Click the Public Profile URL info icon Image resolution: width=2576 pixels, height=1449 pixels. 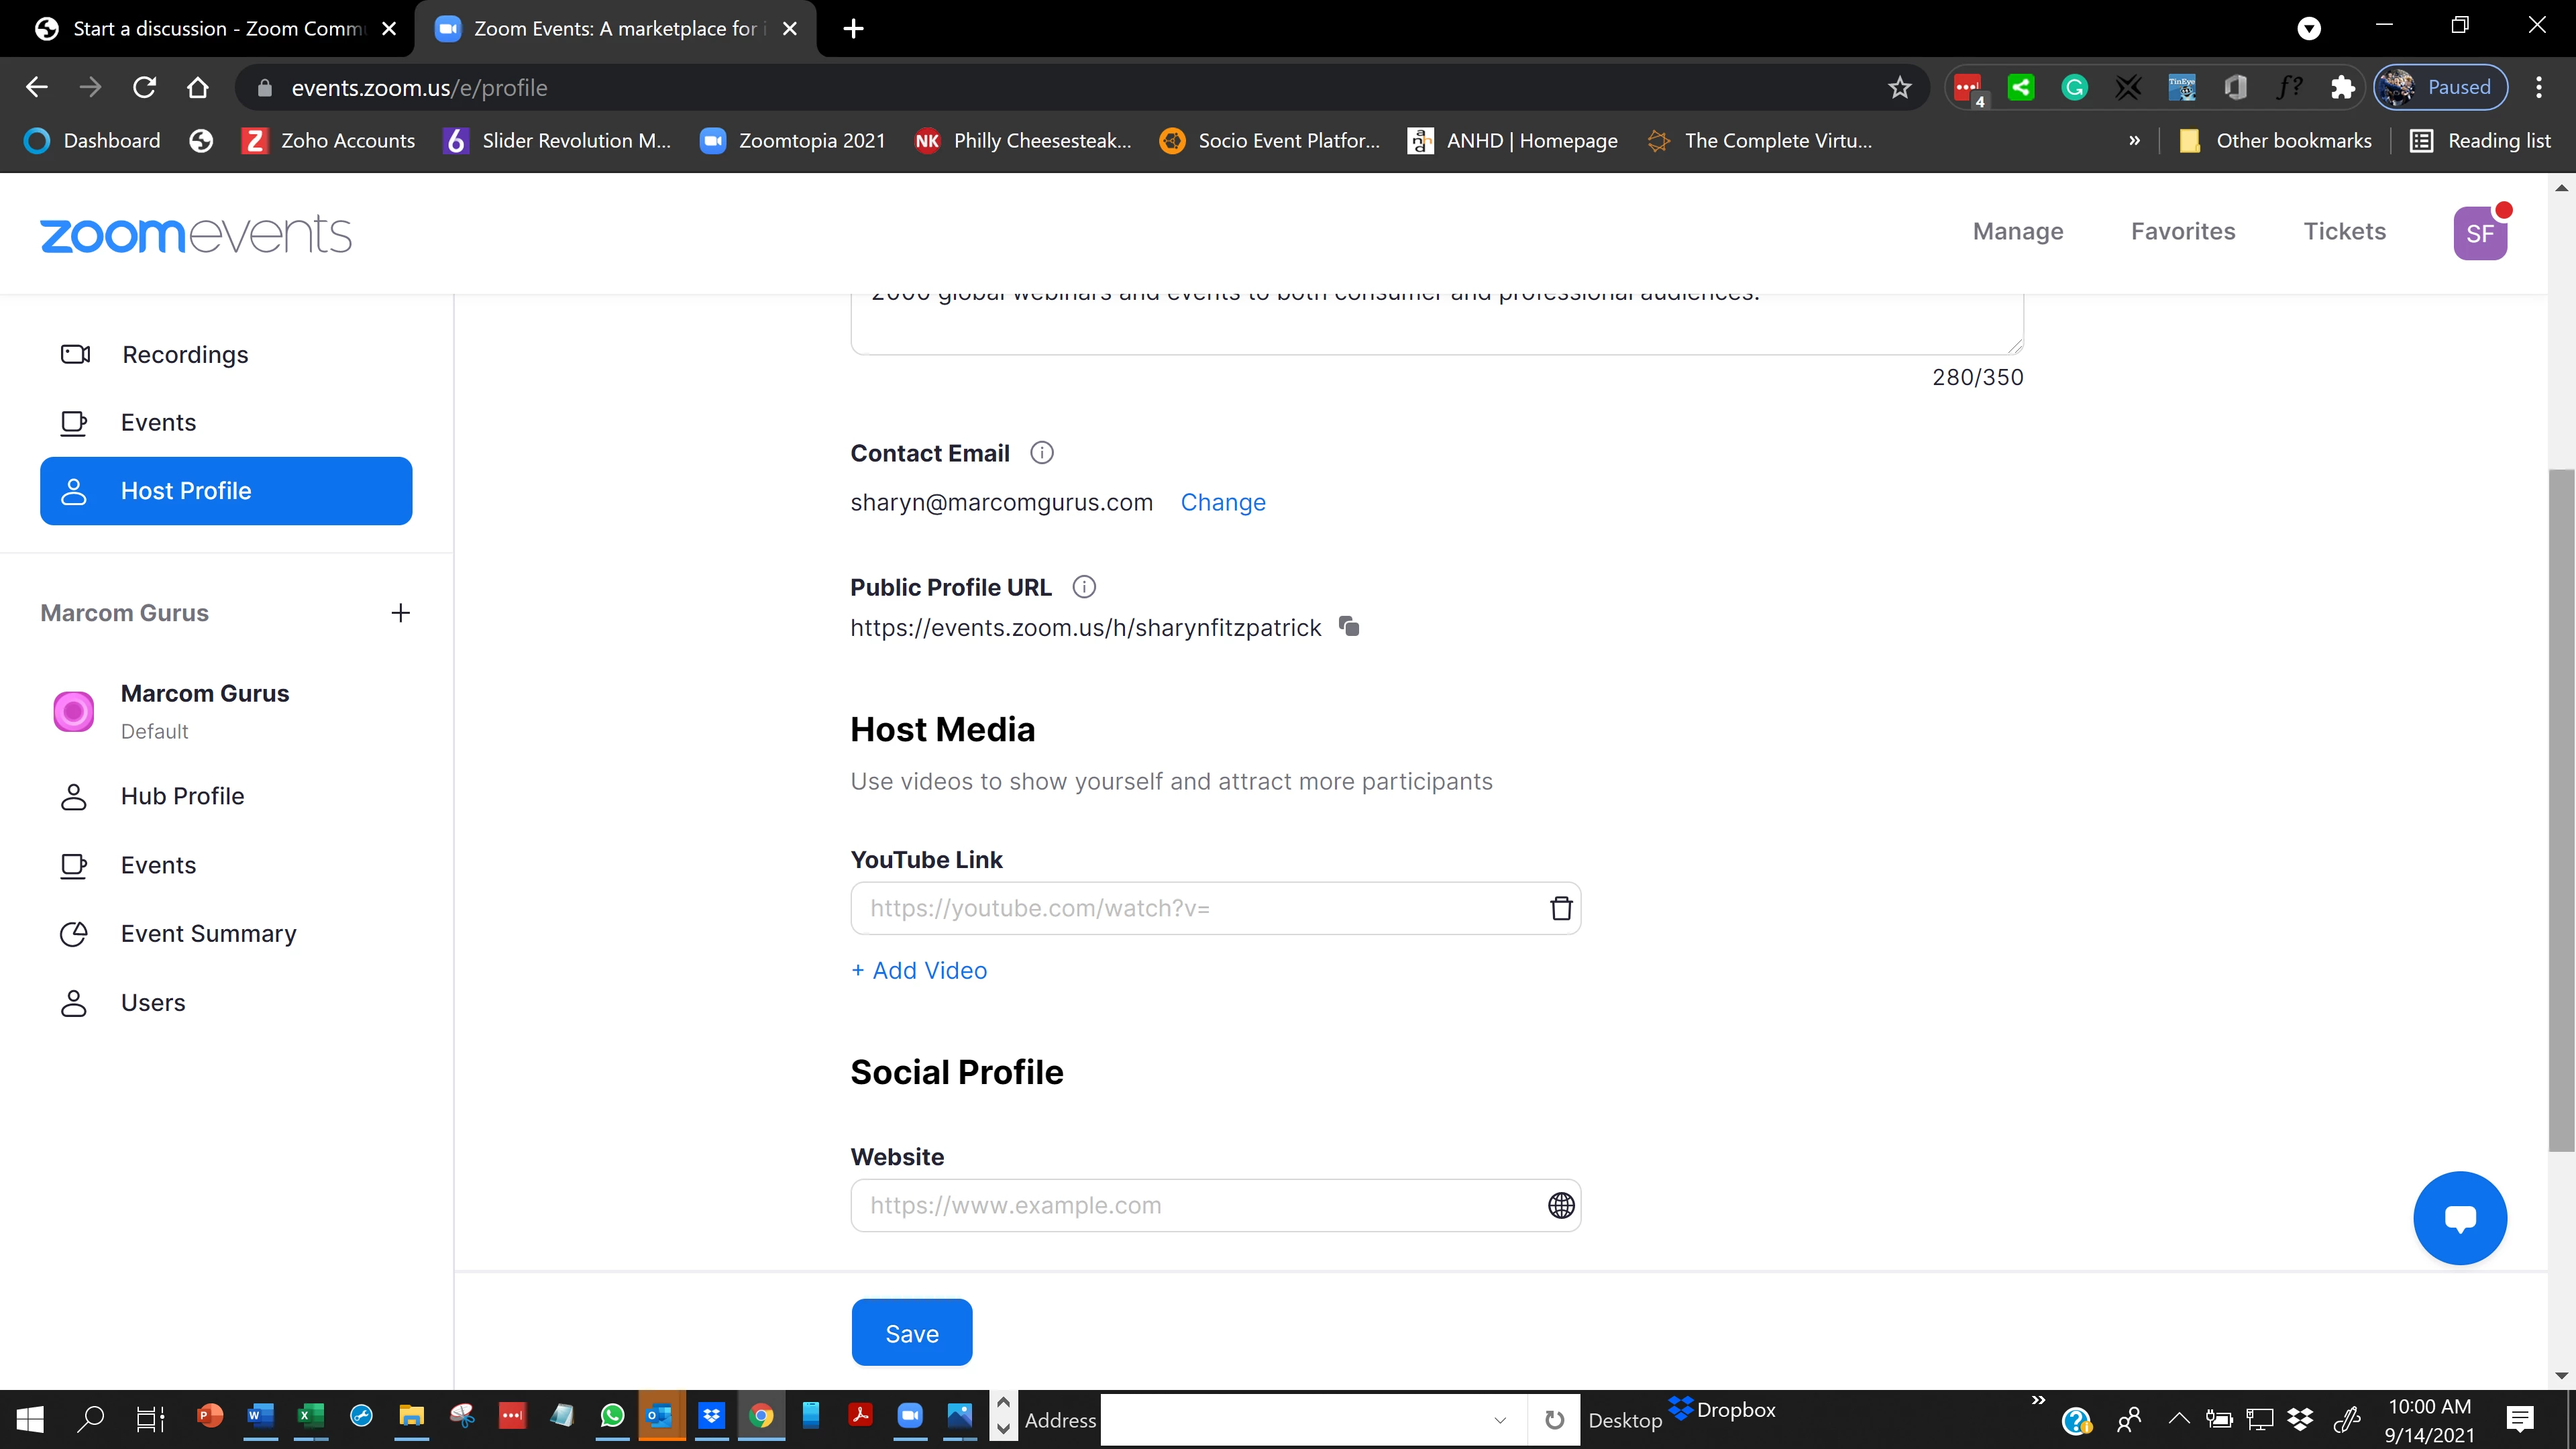(x=1084, y=587)
